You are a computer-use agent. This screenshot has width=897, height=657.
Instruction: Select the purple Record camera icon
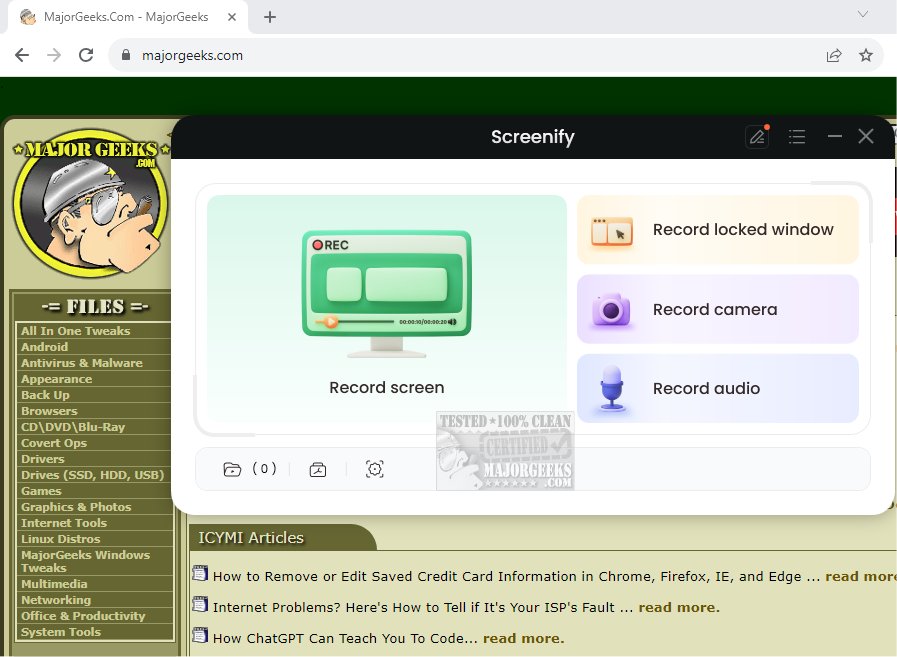coord(610,309)
